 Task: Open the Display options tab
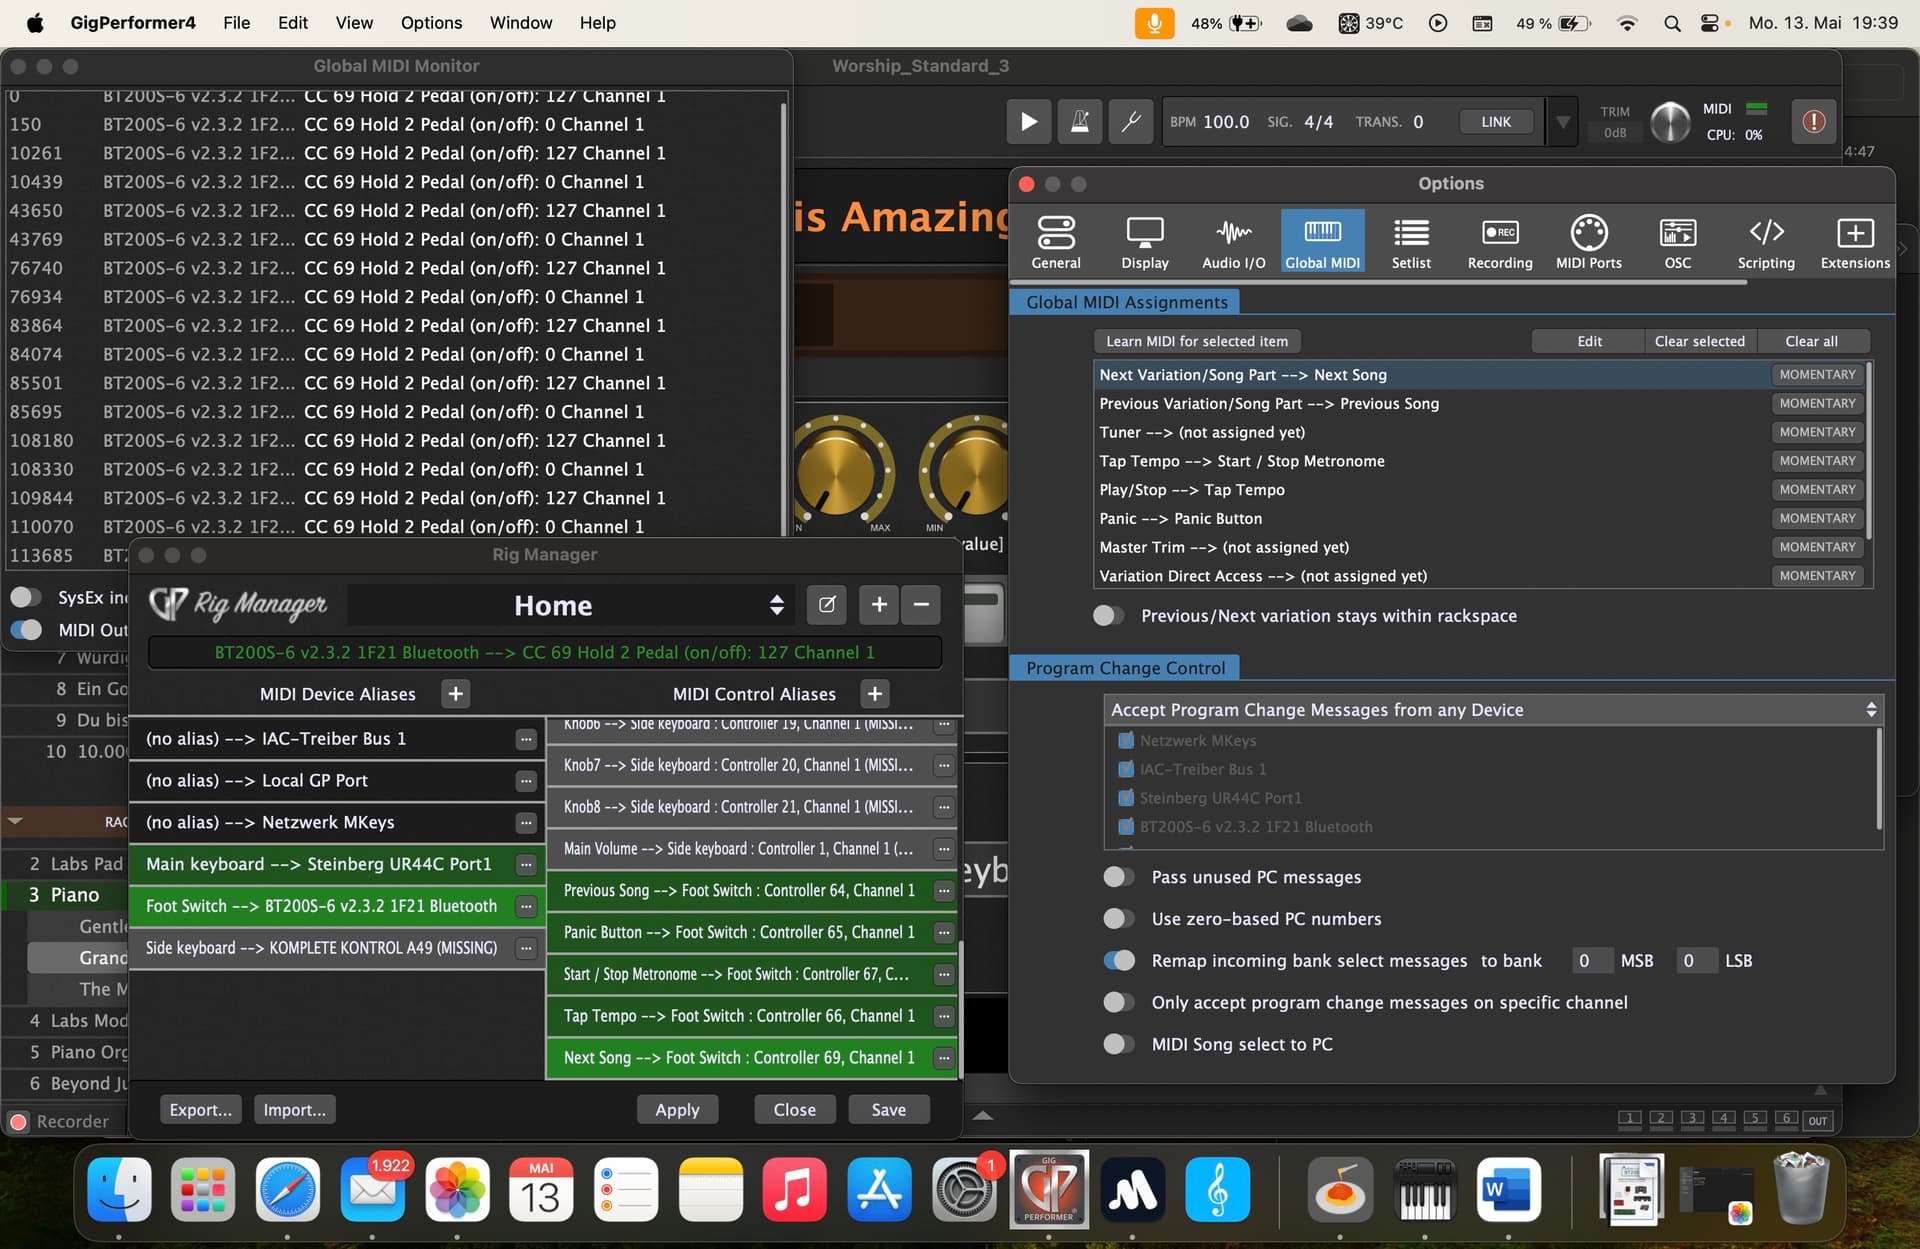click(x=1145, y=242)
